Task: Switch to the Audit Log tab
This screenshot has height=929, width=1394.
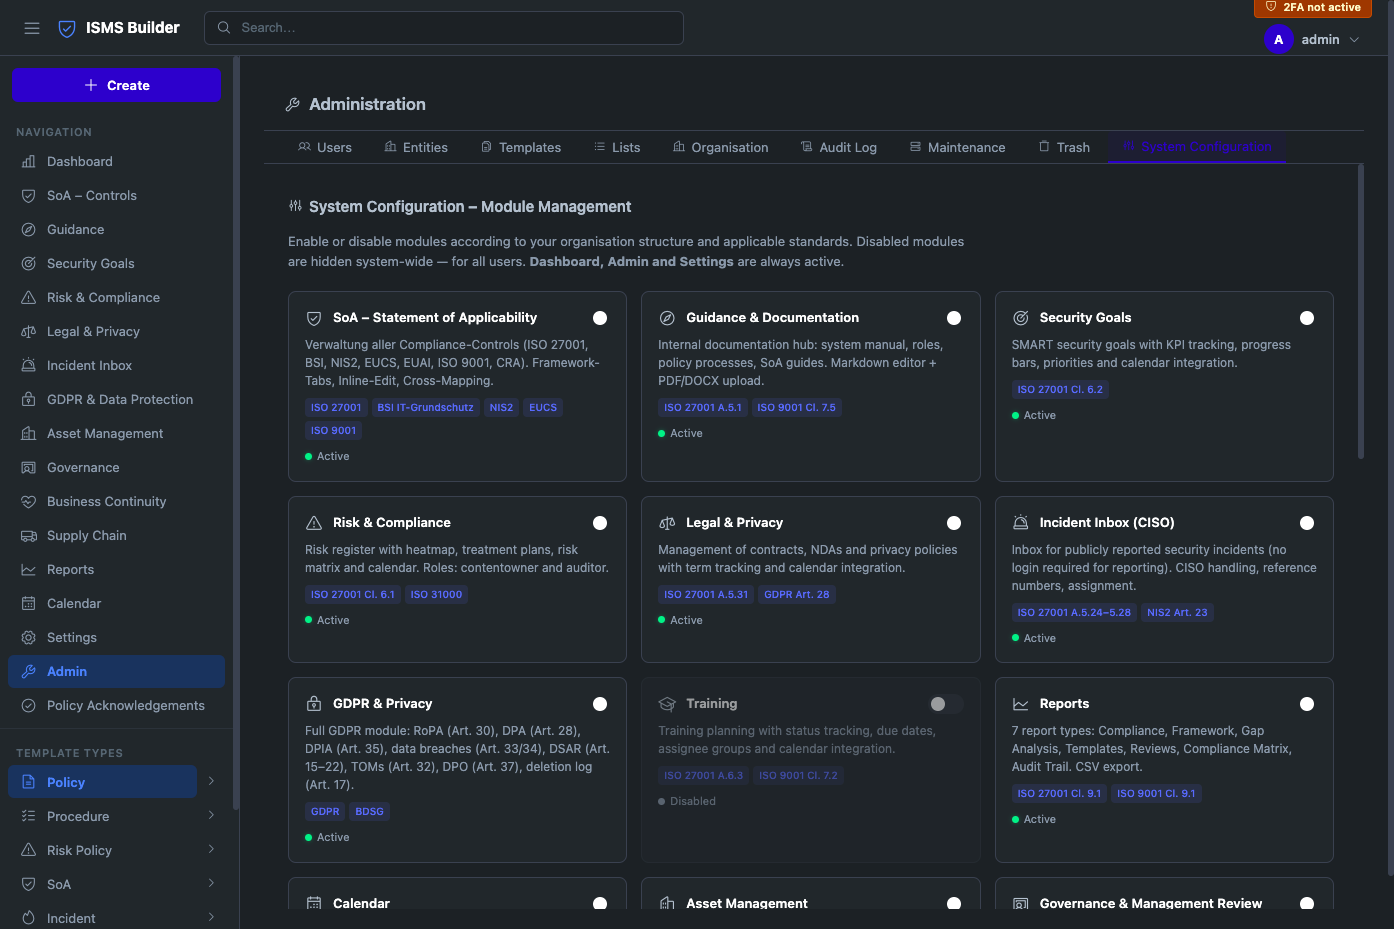Action: tap(838, 147)
